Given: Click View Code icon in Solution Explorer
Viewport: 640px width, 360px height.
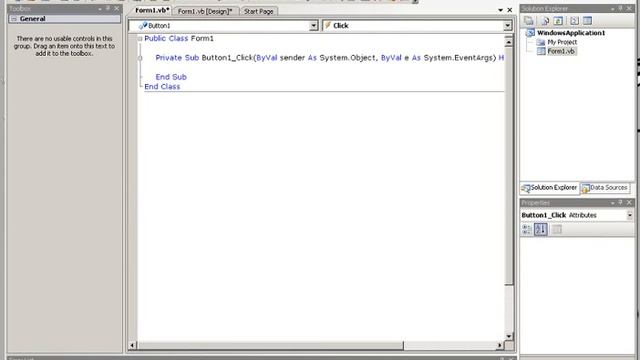Looking at the screenshot, I should (574, 21).
